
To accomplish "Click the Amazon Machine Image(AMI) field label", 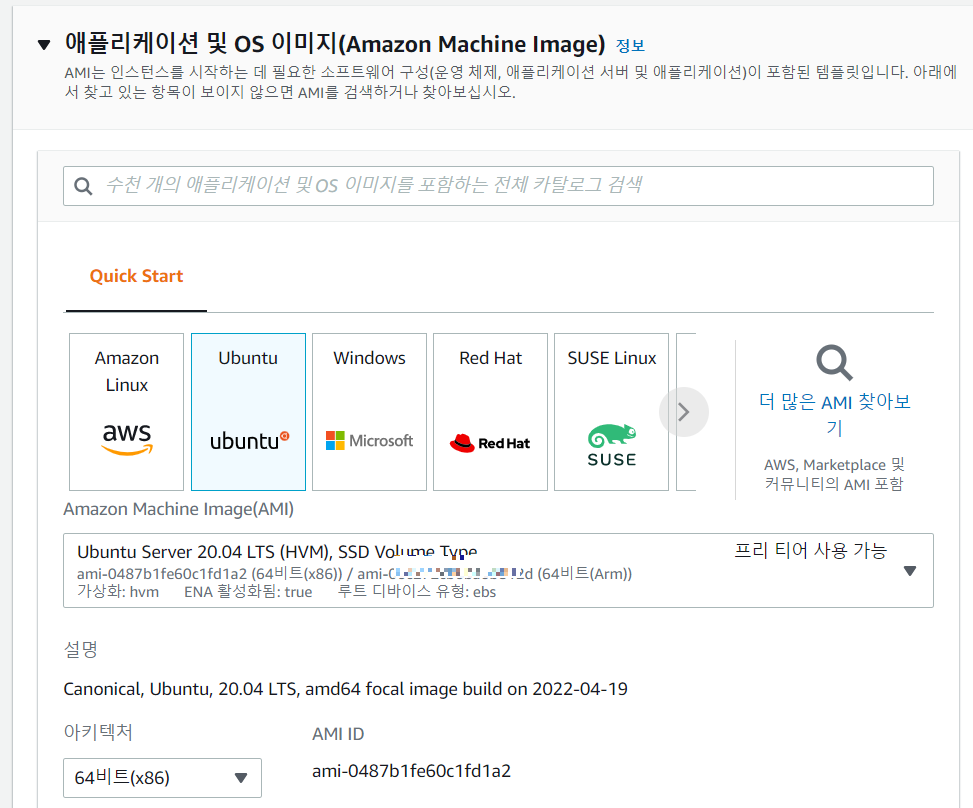I will pos(179,509).
